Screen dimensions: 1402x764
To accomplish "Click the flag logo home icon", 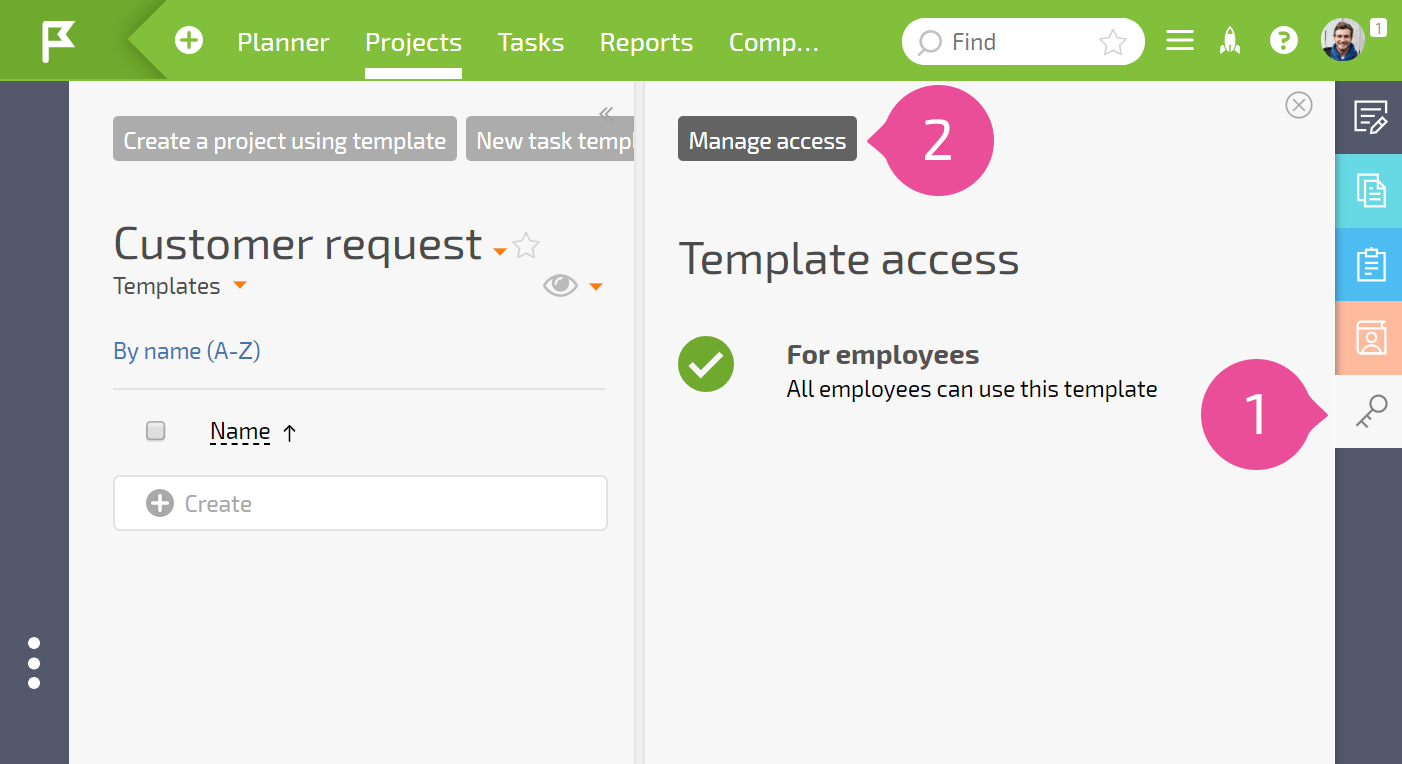I will pyautogui.click(x=58, y=41).
